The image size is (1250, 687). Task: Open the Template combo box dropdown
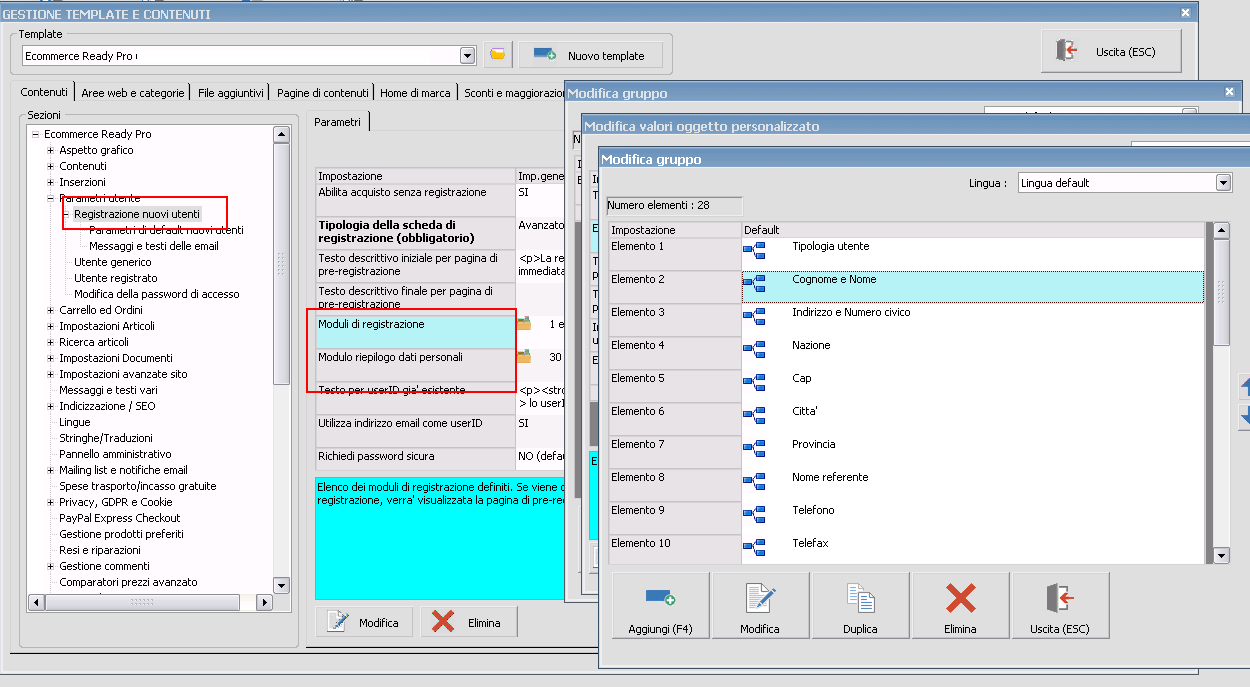coord(467,56)
